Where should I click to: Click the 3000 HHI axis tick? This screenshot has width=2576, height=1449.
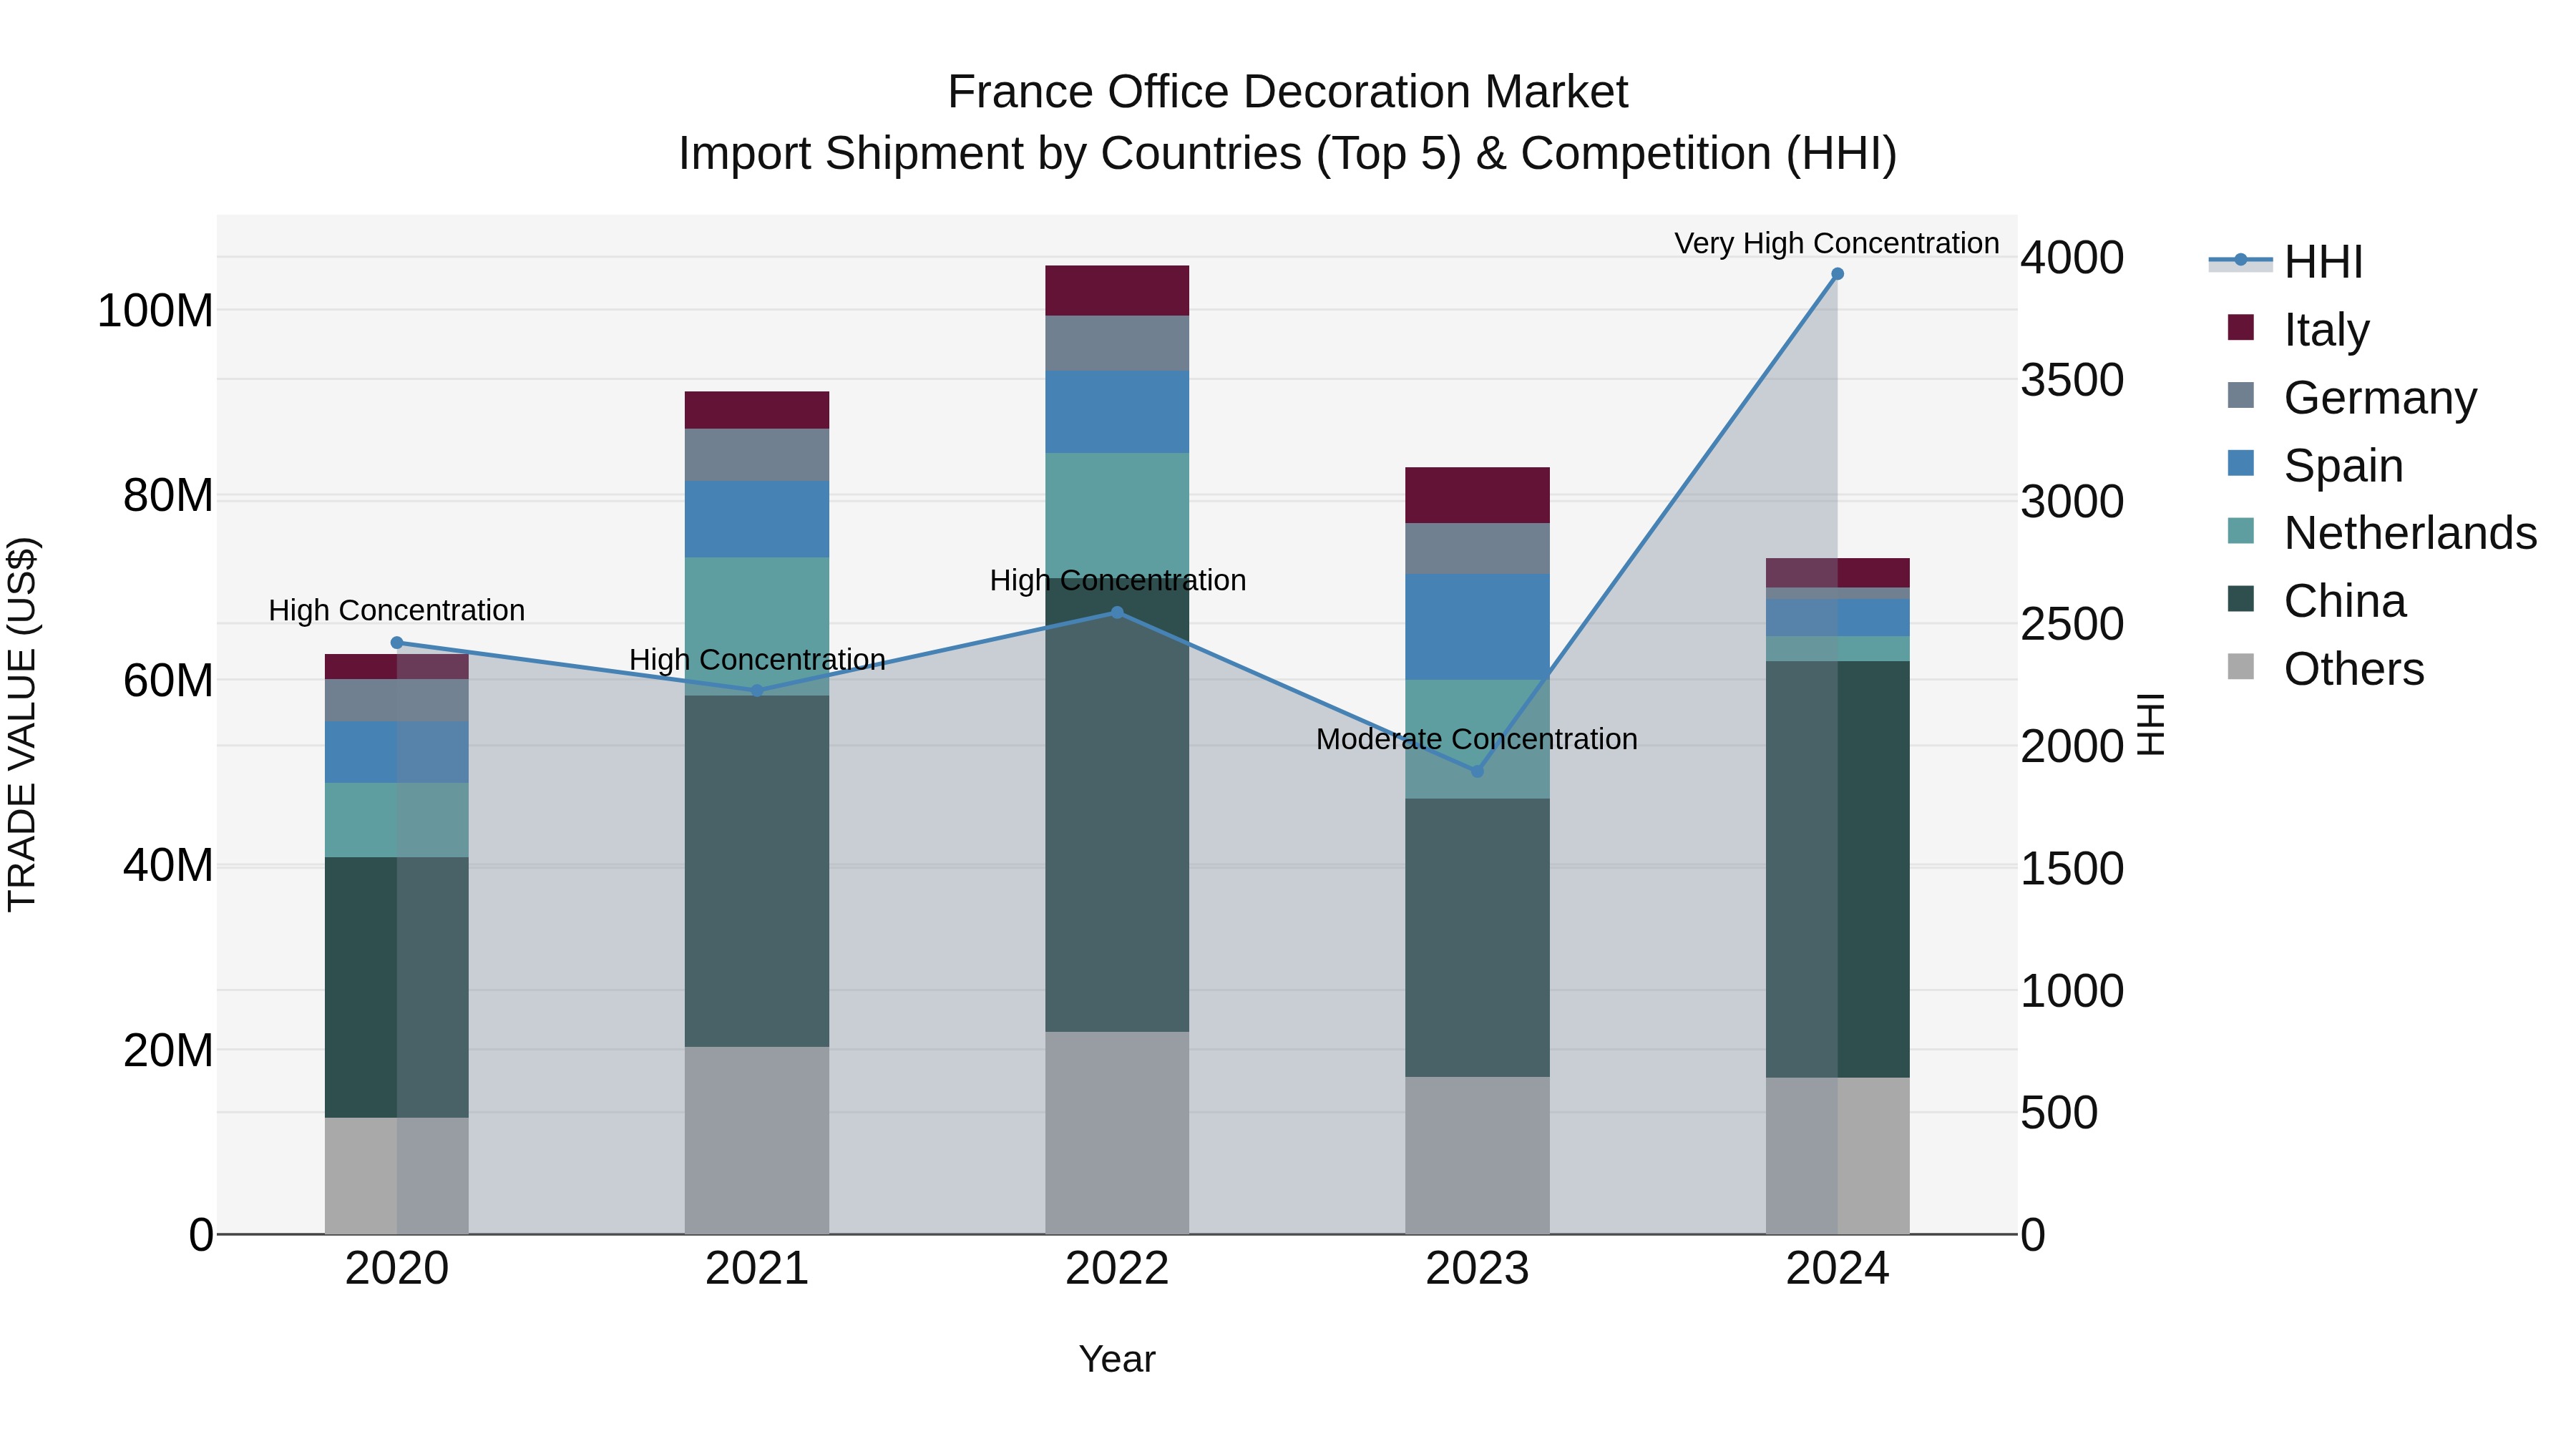click(x=2072, y=502)
